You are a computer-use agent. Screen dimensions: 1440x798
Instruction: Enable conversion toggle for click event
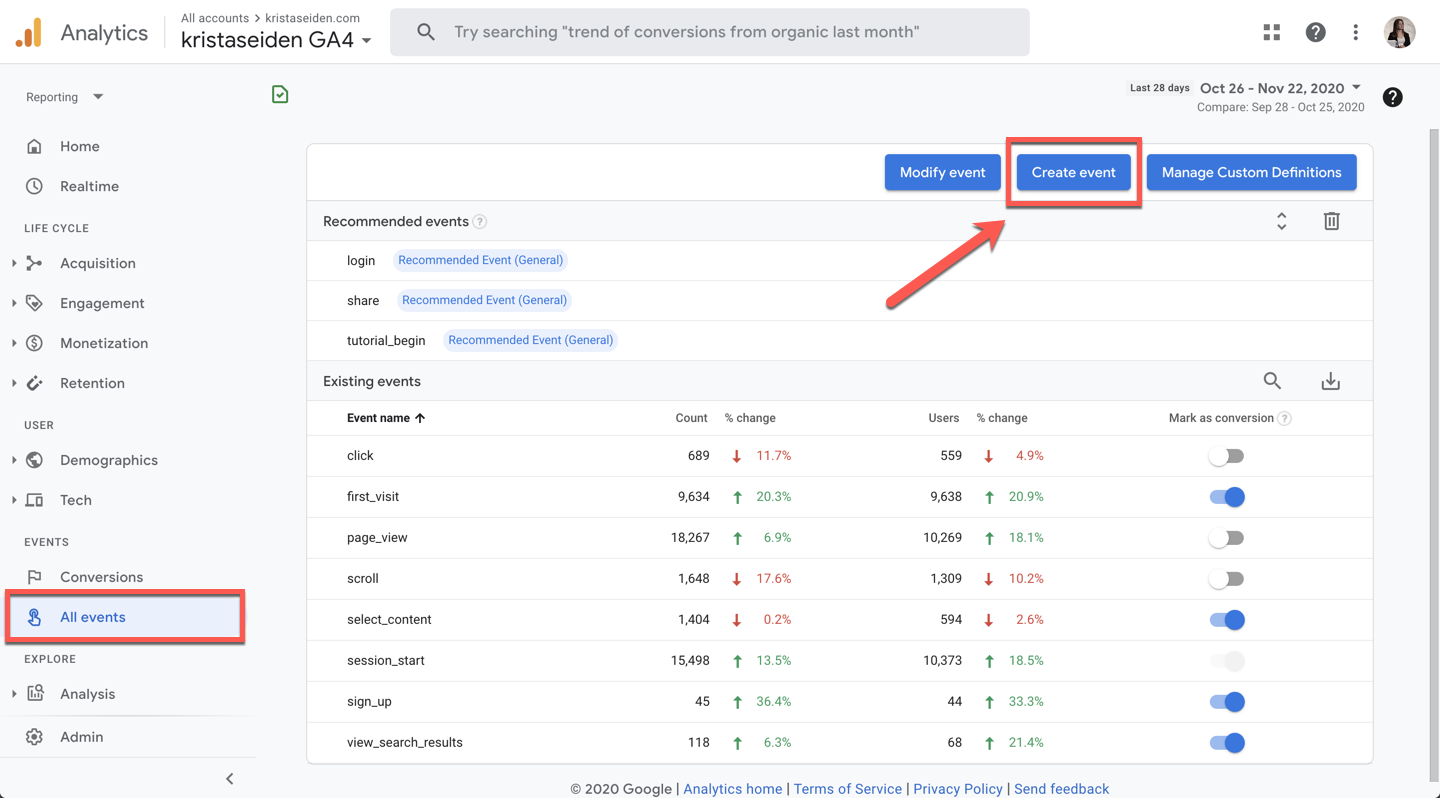click(x=1226, y=456)
